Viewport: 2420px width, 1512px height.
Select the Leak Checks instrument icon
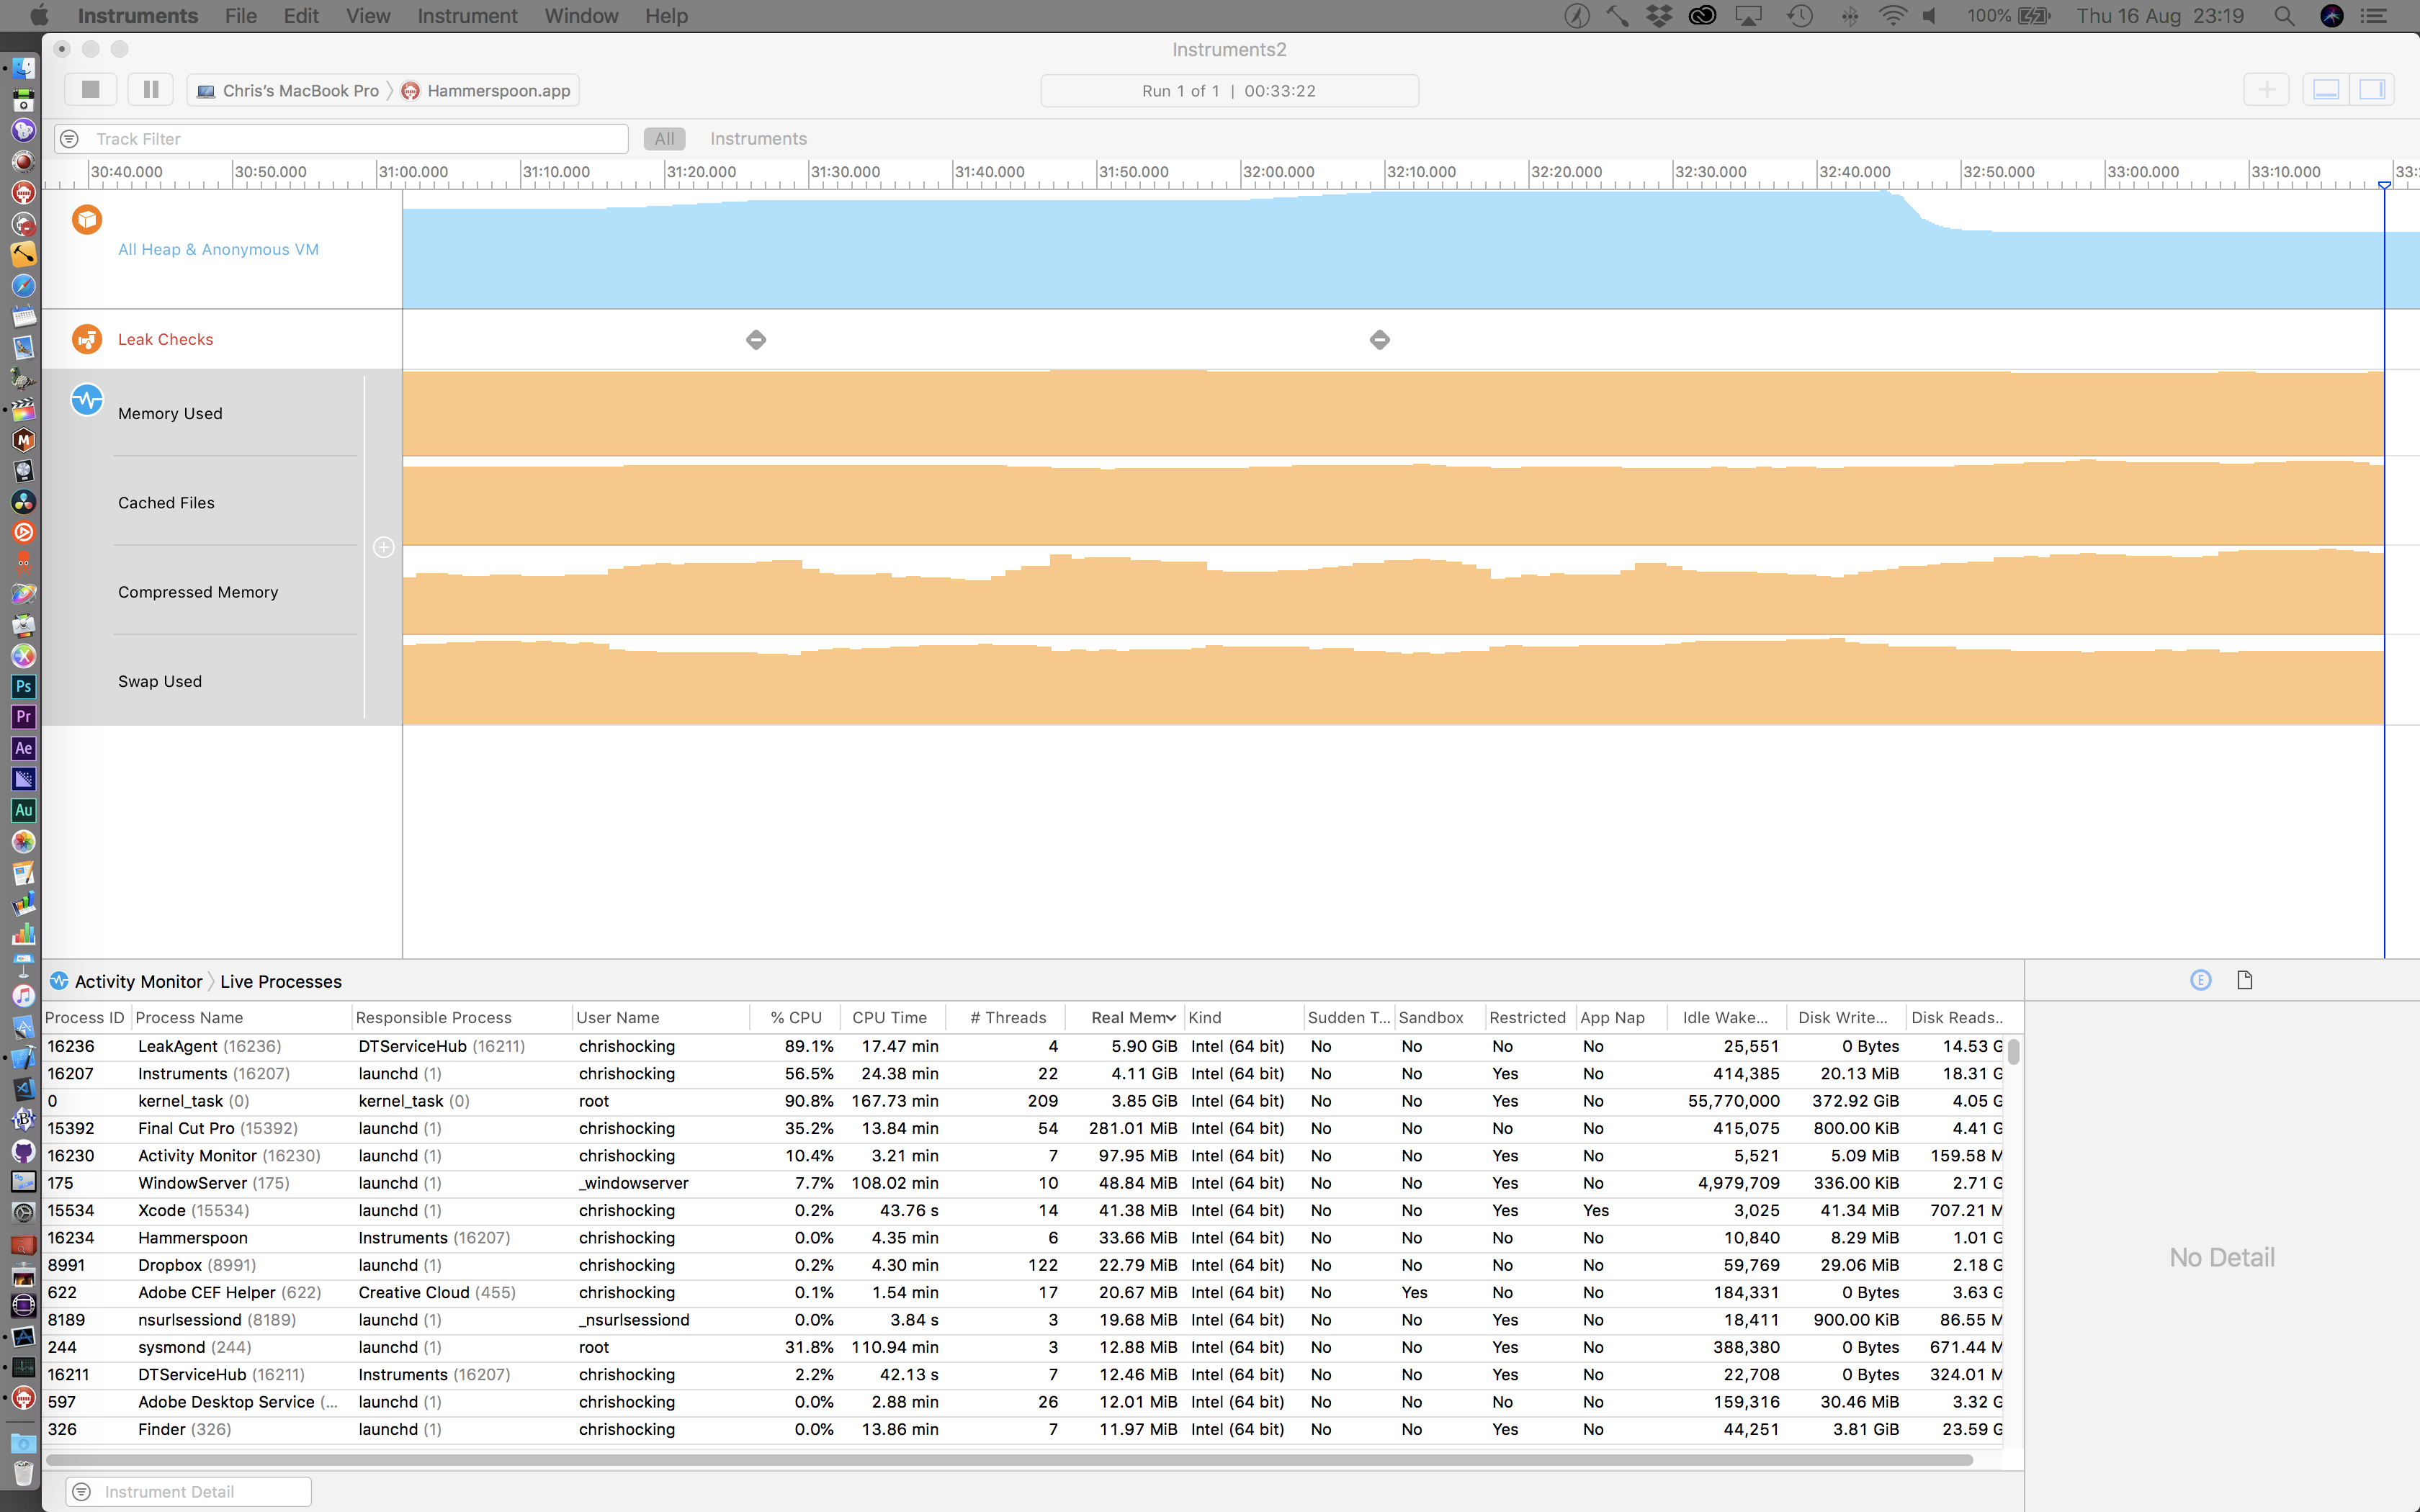pyautogui.click(x=86, y=339)
